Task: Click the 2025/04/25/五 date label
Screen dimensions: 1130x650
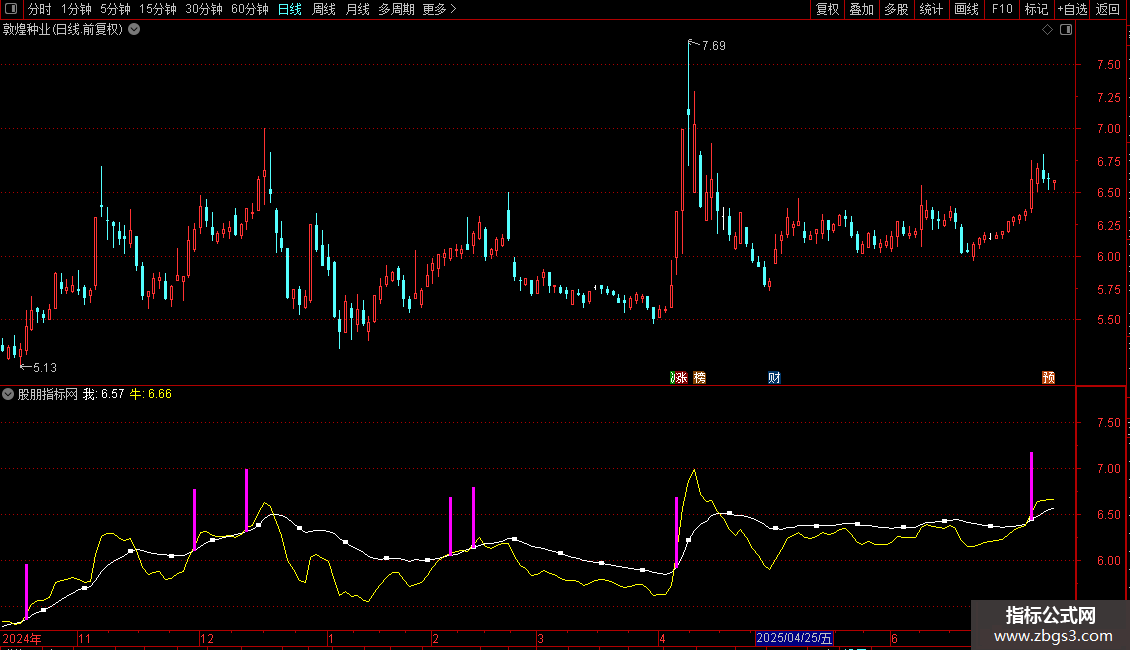Action: [794, 638]
